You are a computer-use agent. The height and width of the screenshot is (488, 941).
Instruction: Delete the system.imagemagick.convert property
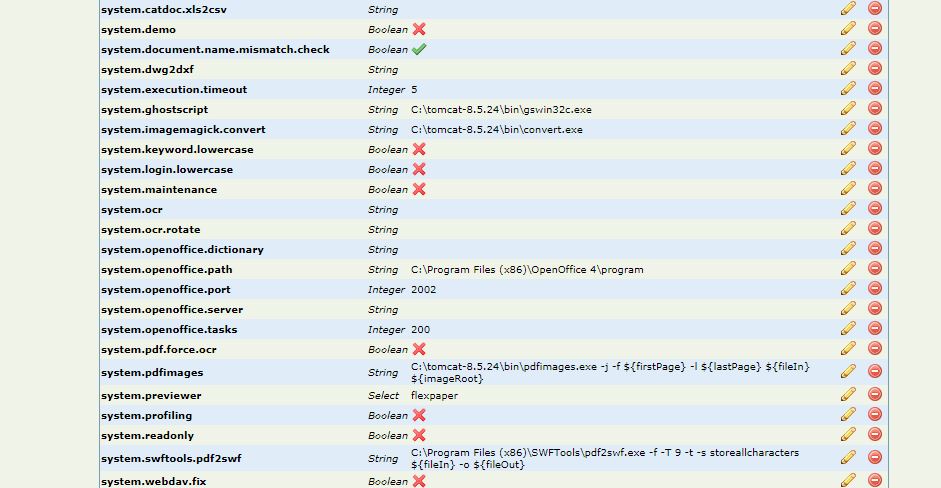click(875, 128)
